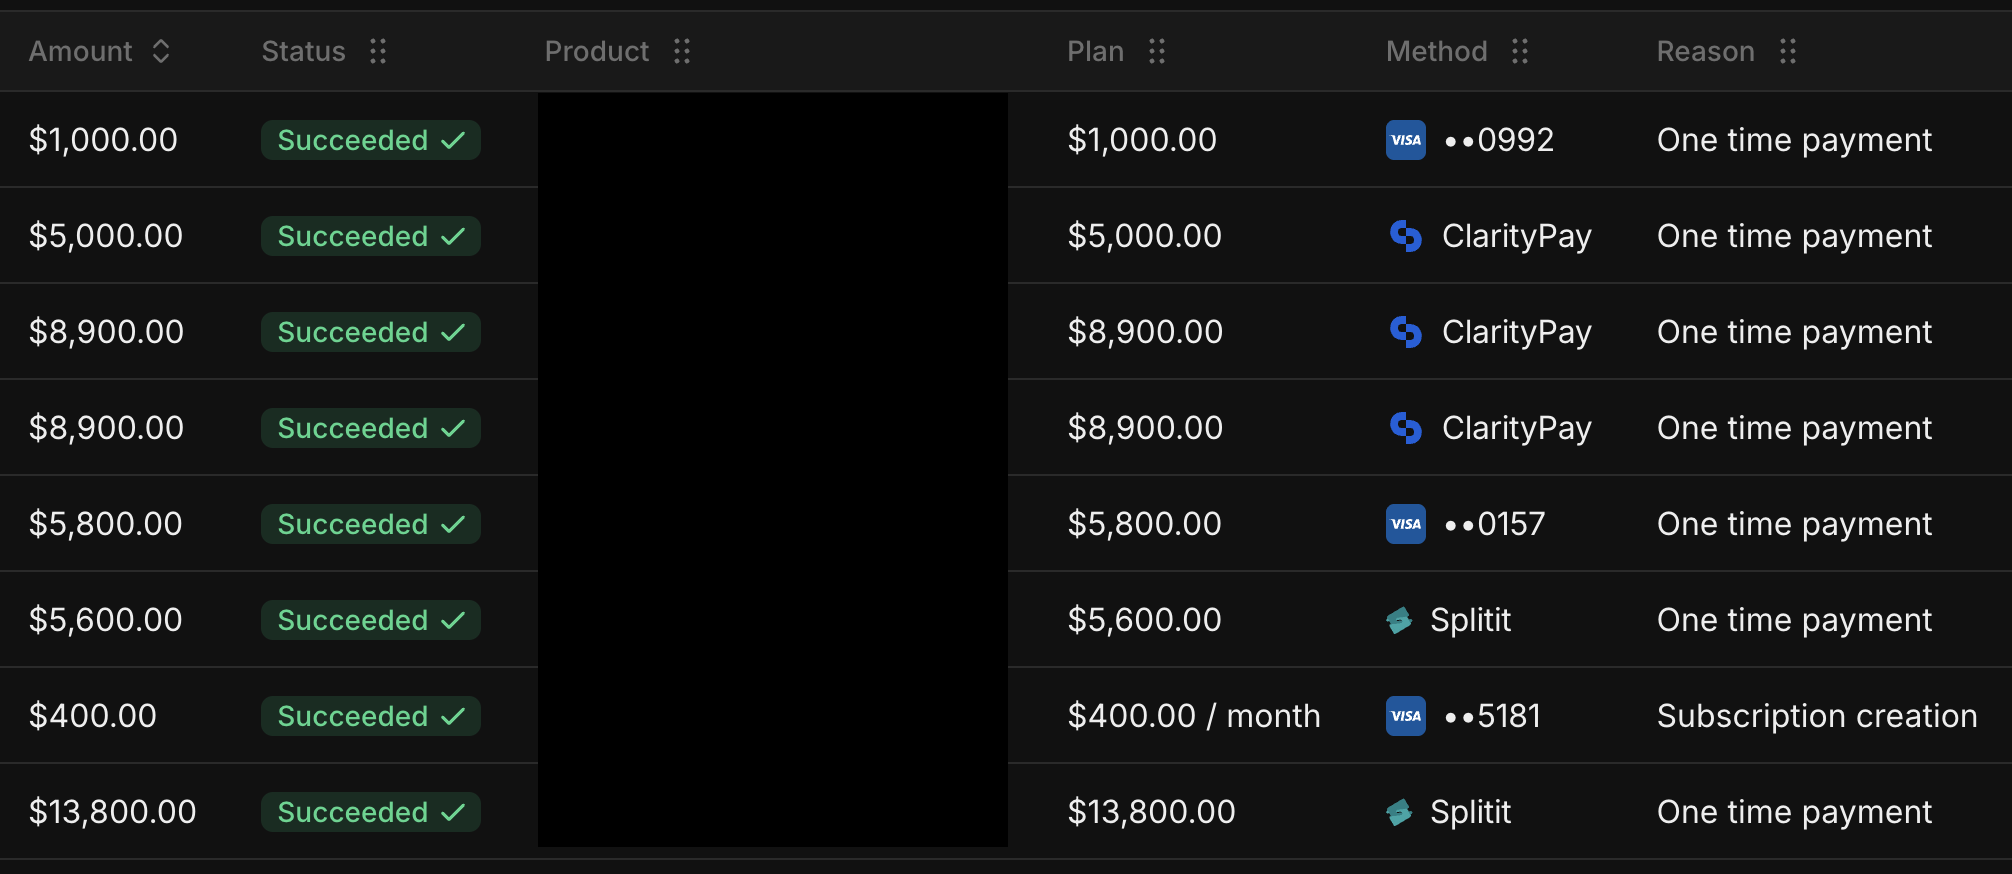The height and width of the screenshot is (874, 2012).
Task: Click ClarityPay text in $5,000.00 row
Action: pos(1516,236)
